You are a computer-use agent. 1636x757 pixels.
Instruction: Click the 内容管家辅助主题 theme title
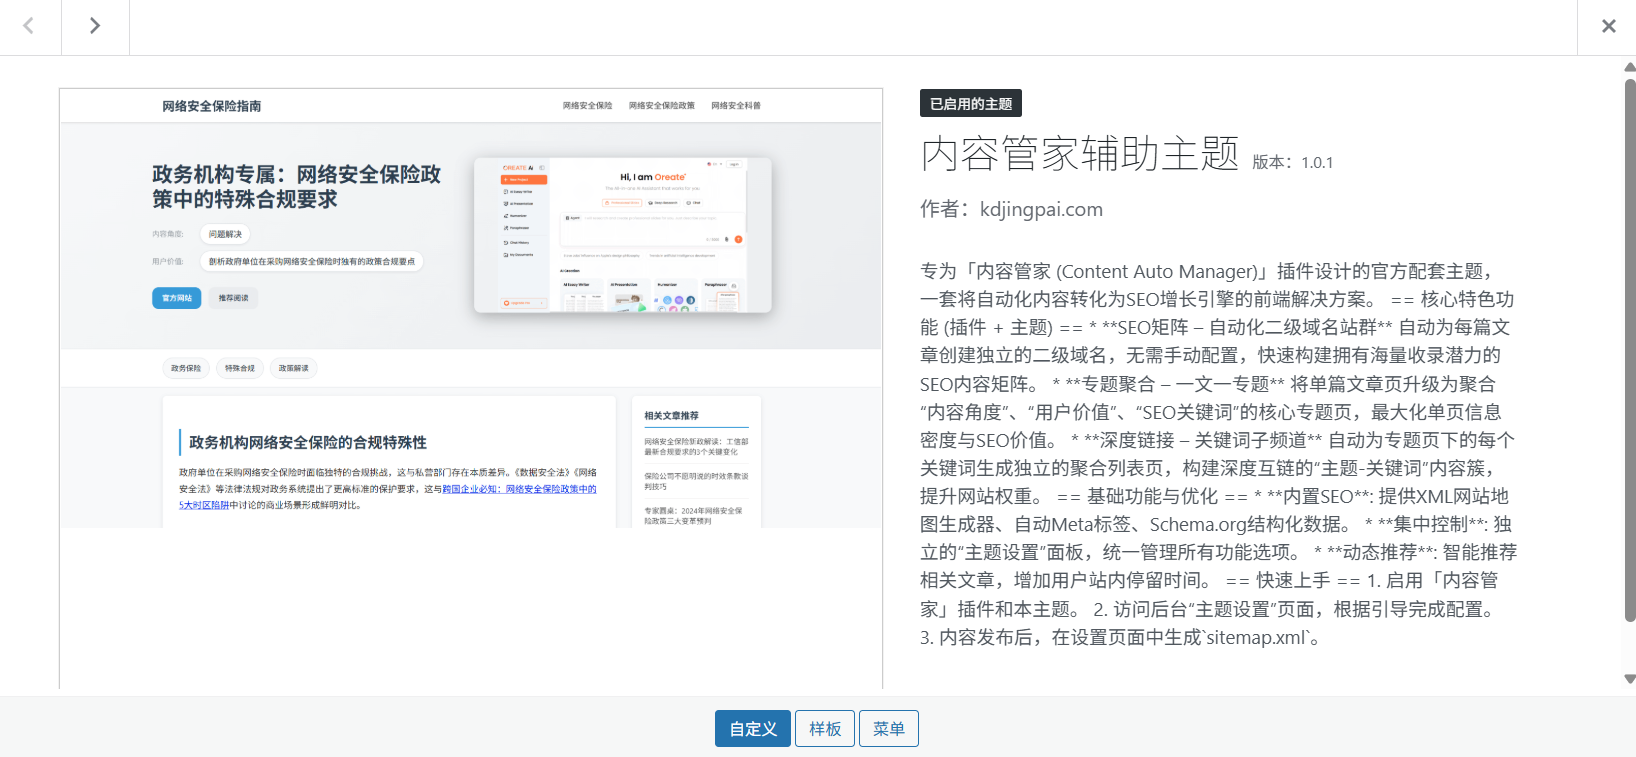(1079, 154)
